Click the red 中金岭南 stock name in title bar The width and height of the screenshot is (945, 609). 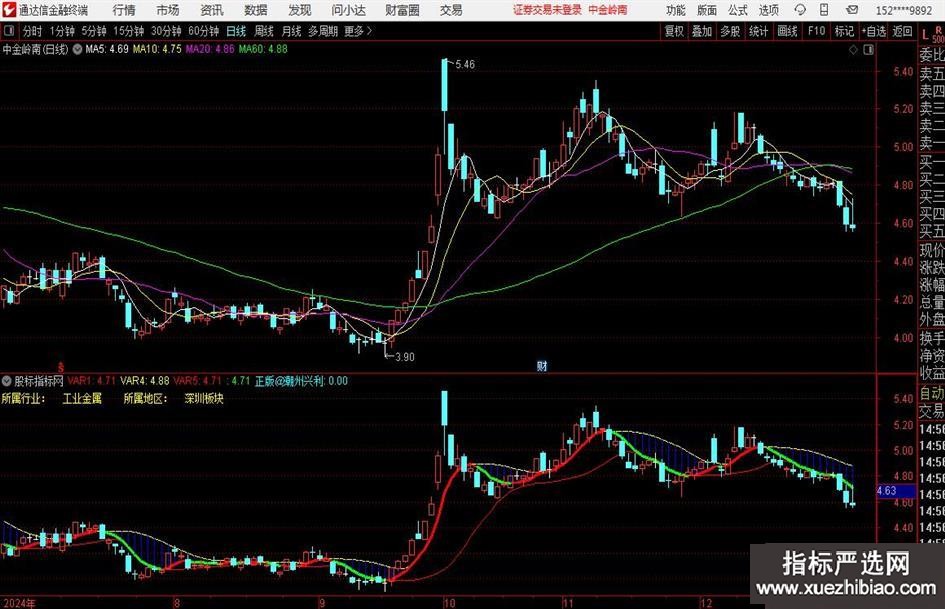[608, 10]
